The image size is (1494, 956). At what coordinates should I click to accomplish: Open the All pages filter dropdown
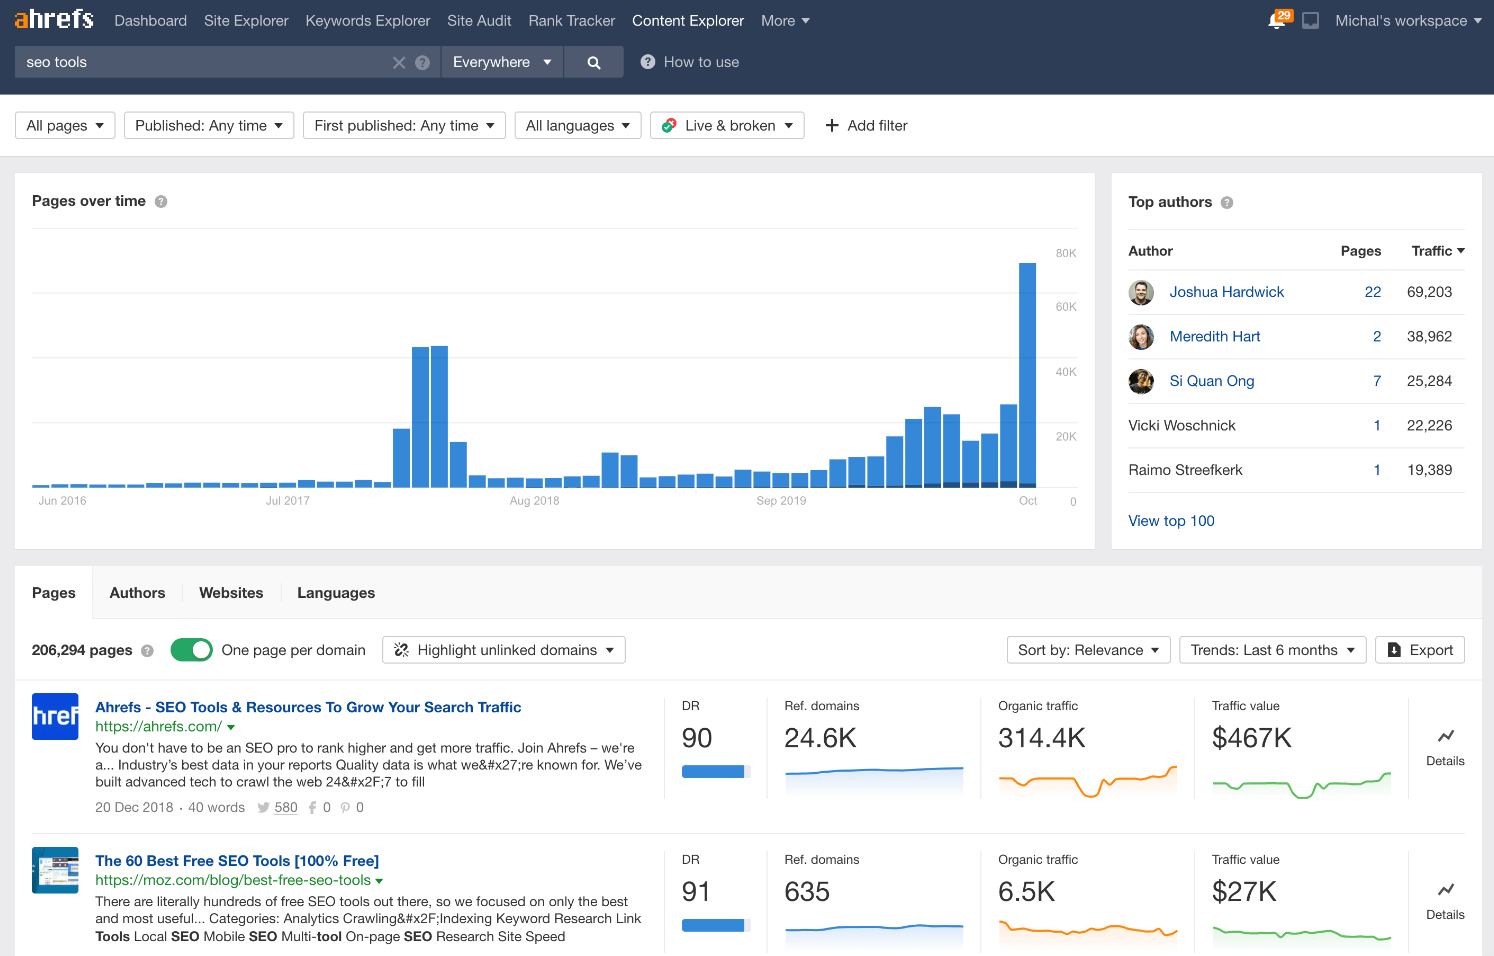coord(65,125)
